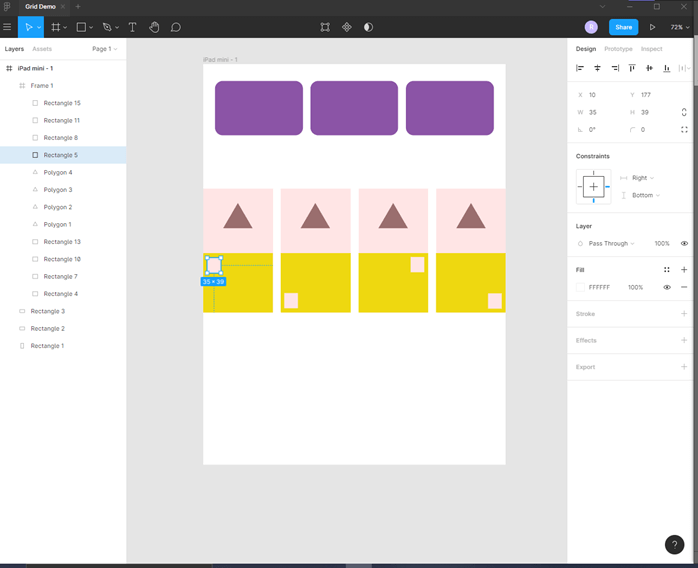Click the layer opacity 100% field
This screenshot has width=698, height=568.
point(662,243)
